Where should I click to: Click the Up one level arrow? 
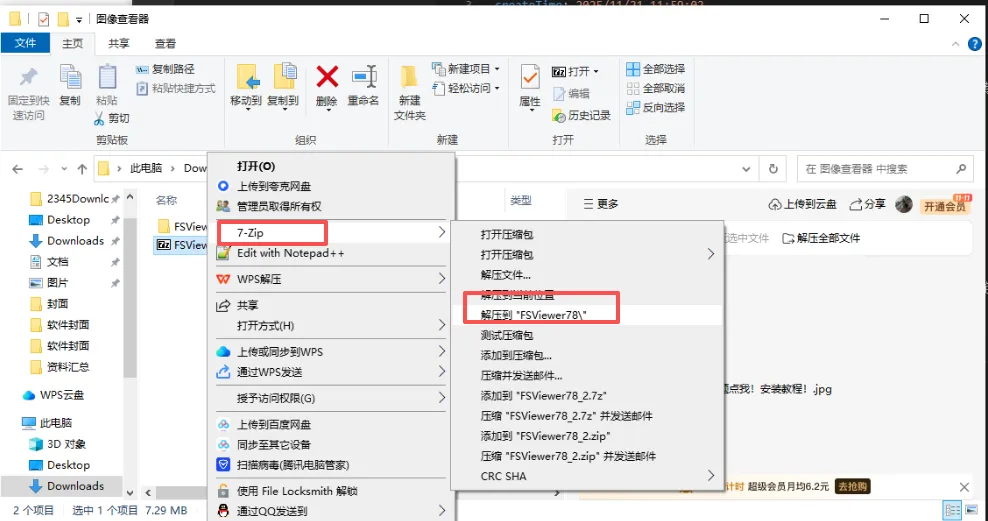point(82,169)
